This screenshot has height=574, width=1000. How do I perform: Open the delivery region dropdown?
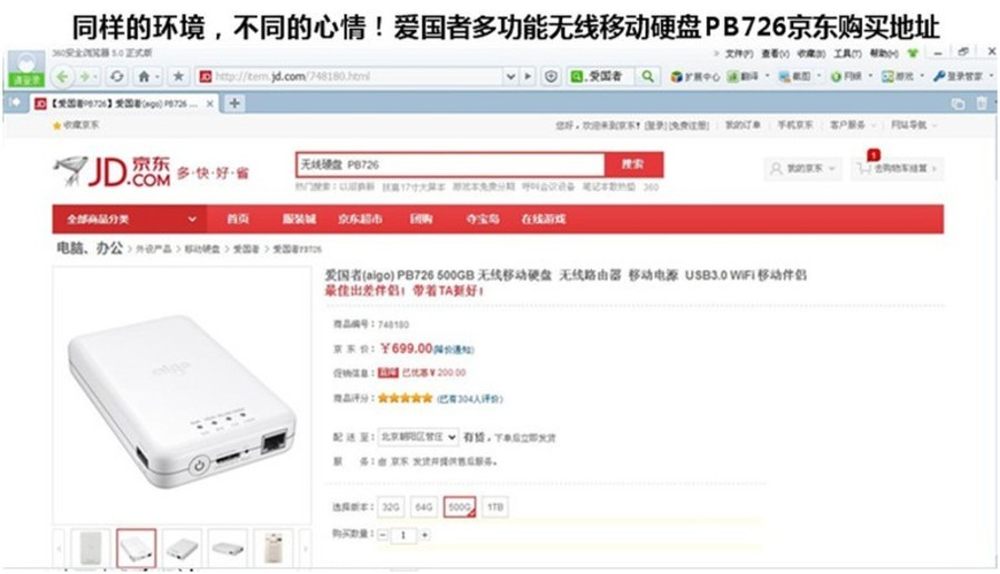[x=418, y=437]
